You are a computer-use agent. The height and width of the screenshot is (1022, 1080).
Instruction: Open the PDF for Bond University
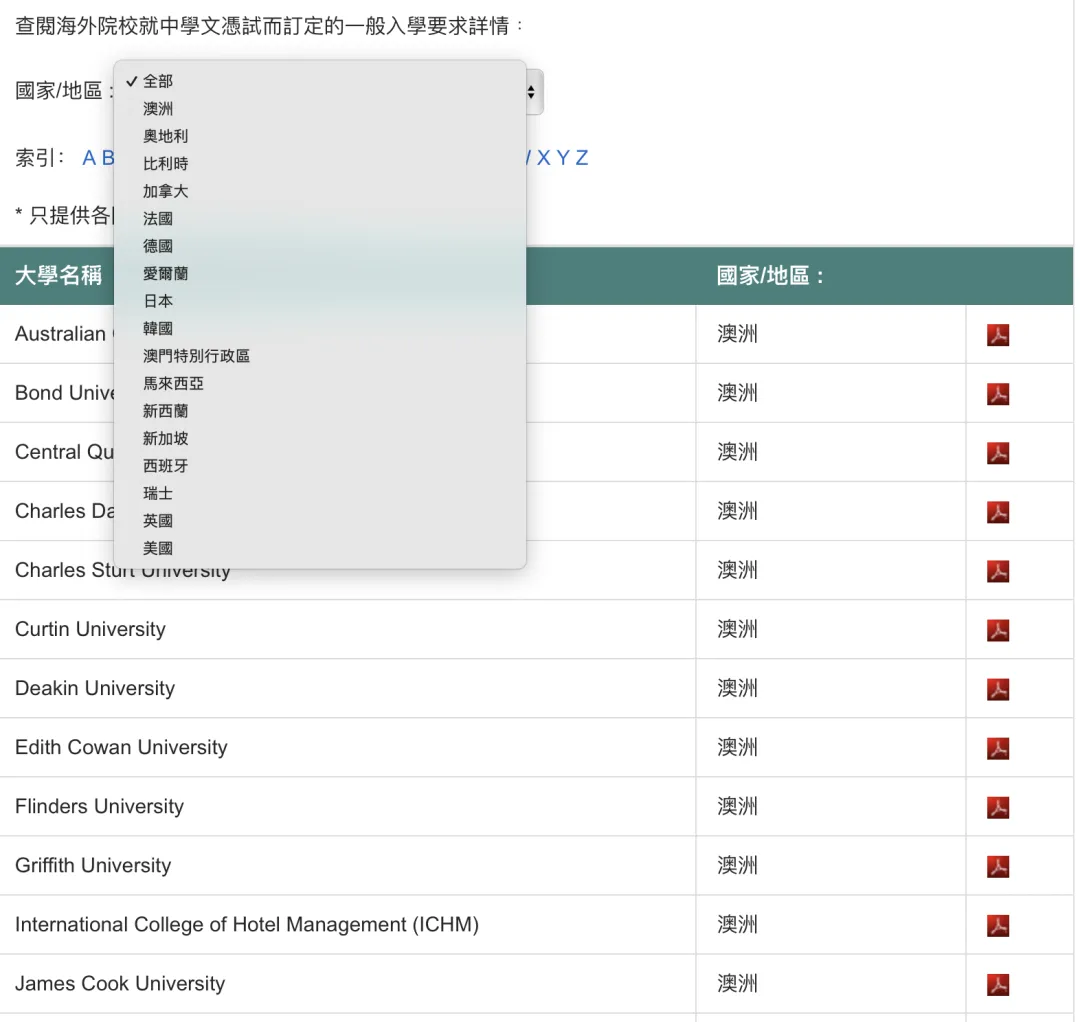[x=997, y=393]
